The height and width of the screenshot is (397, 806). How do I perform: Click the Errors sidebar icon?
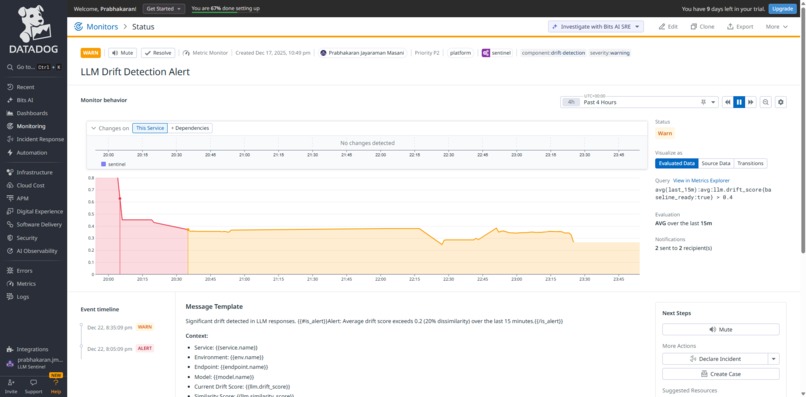pyautogui.click(x=10, y=270)
